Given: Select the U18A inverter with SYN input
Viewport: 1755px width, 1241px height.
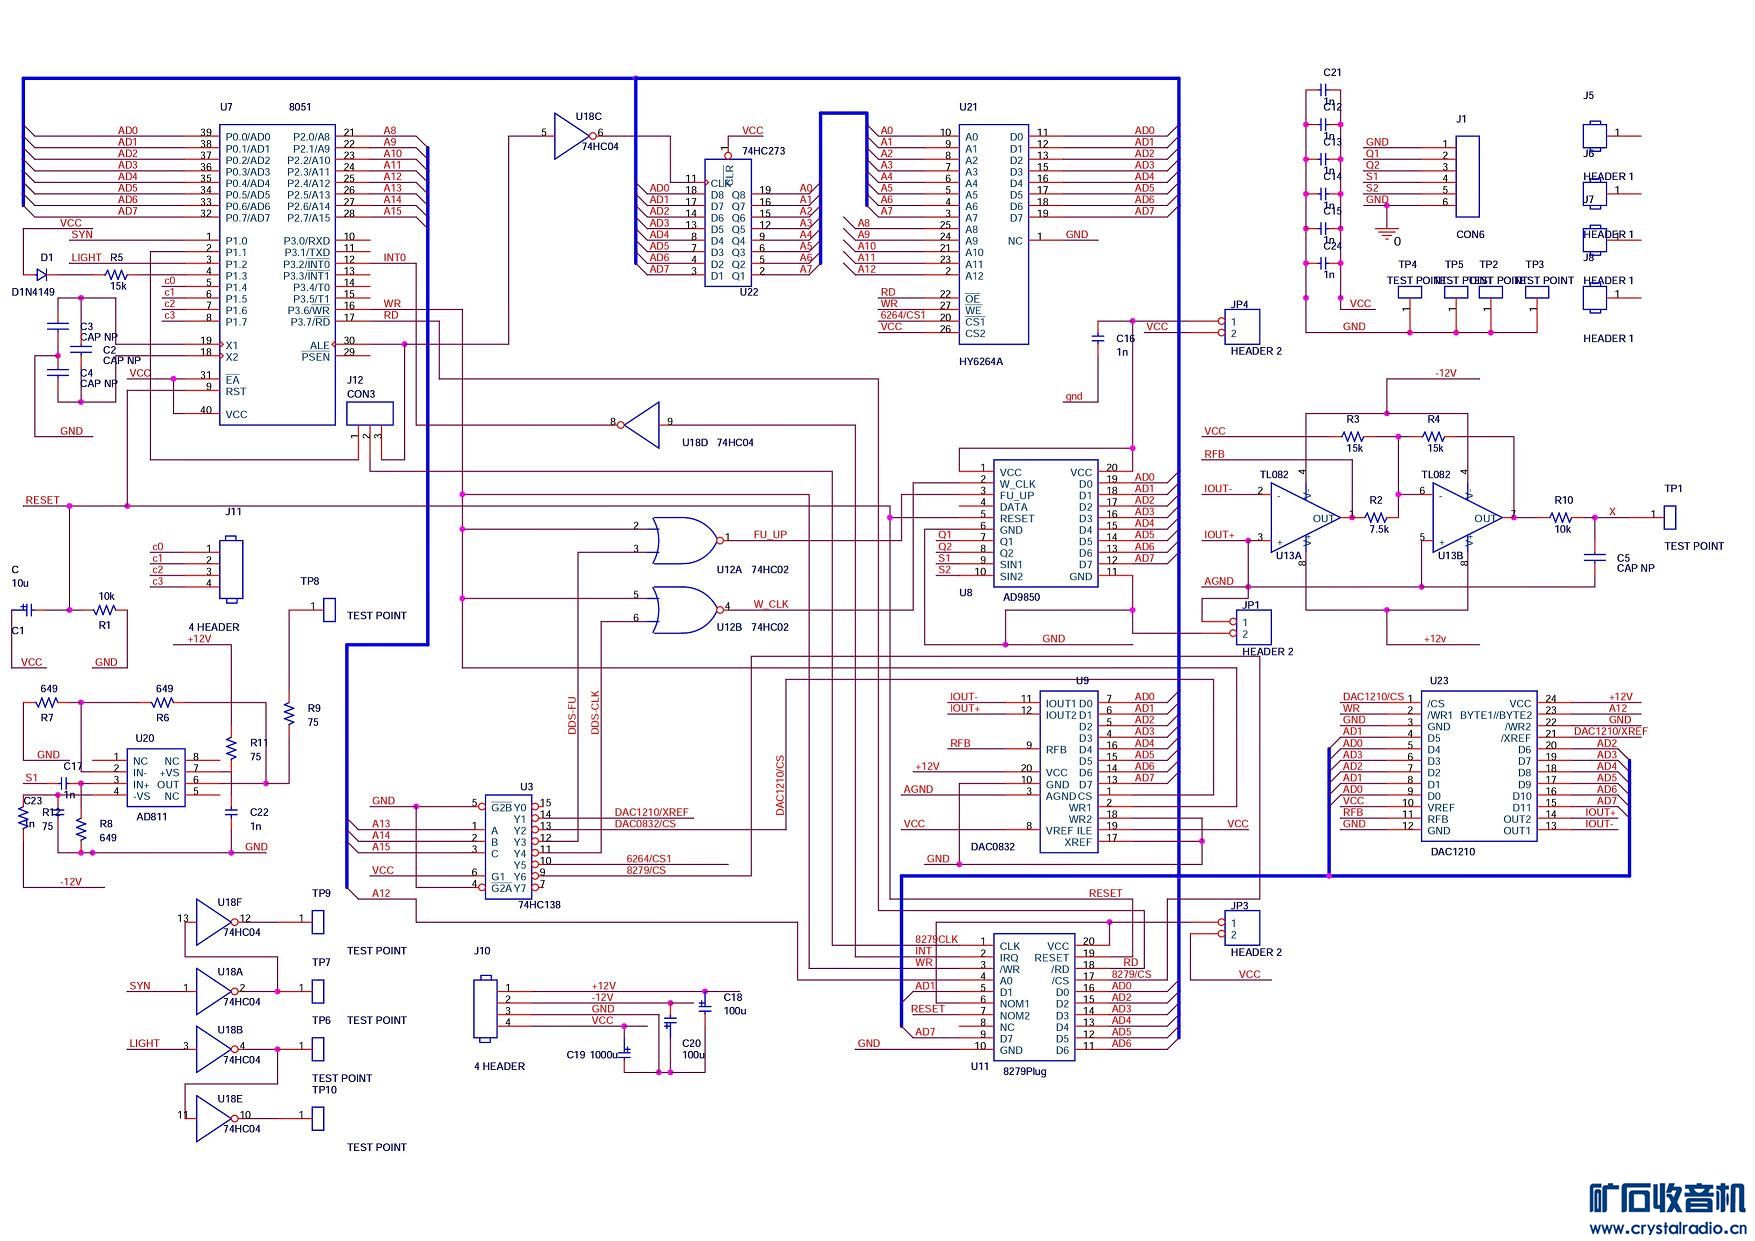Looking at the screenshot, I should click(x=215, y=990).
